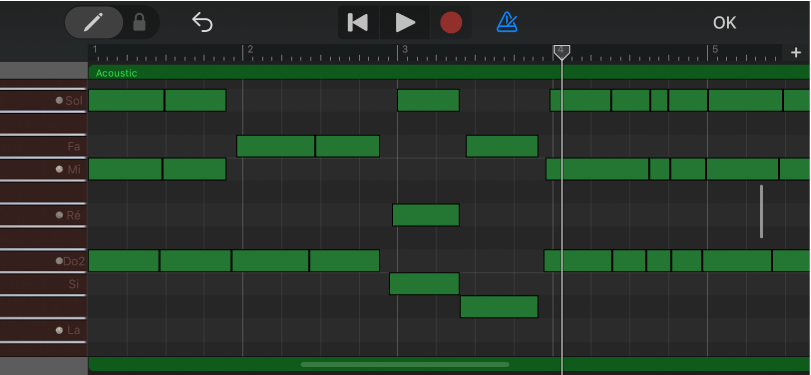
Task: Tap the Sol string label
Action: point(73,100)
